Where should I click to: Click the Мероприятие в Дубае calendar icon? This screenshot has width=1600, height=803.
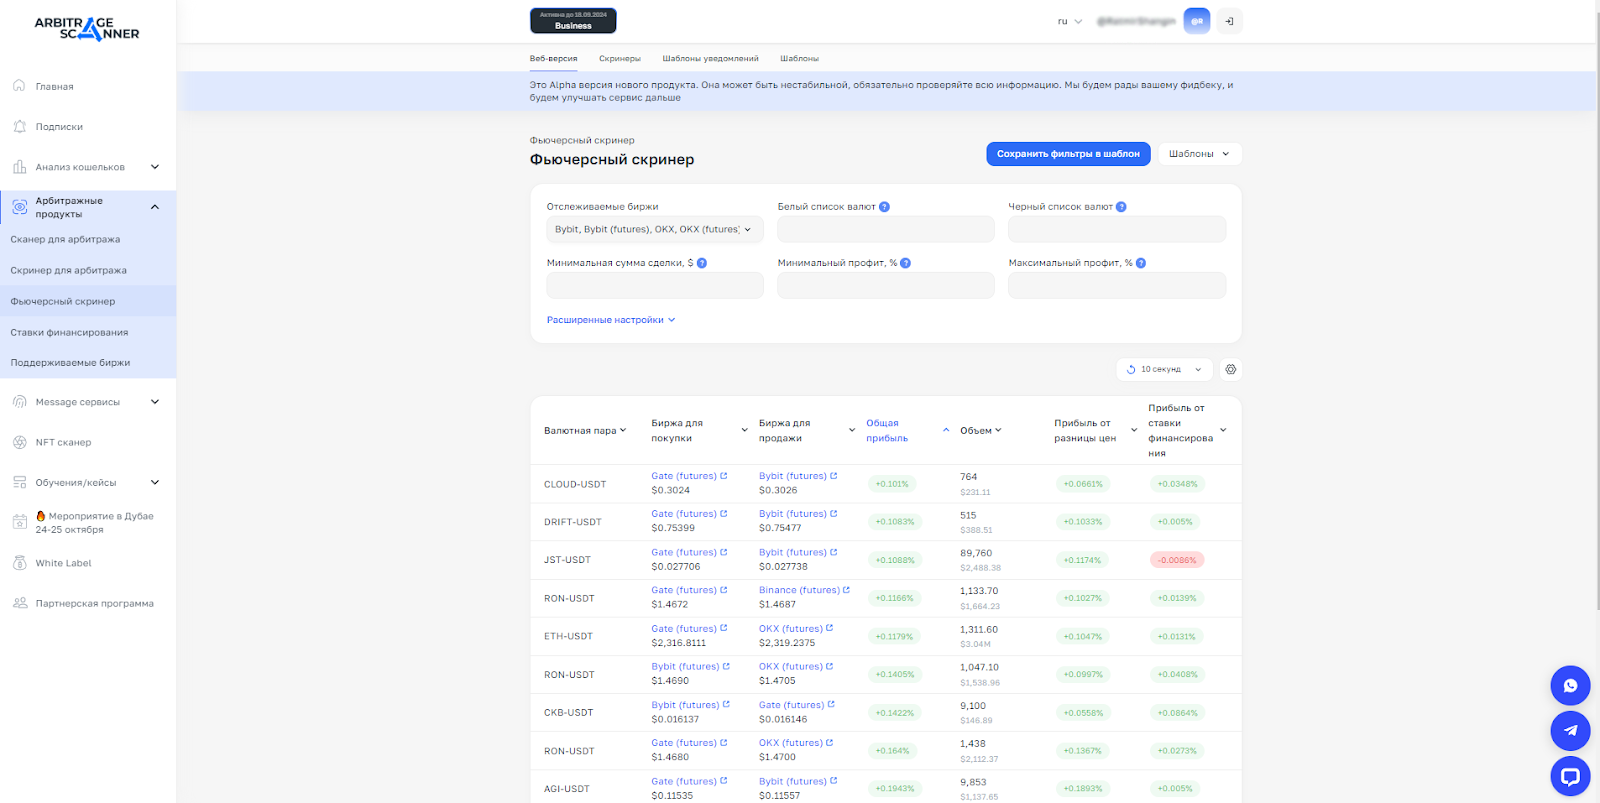[20, 522]
